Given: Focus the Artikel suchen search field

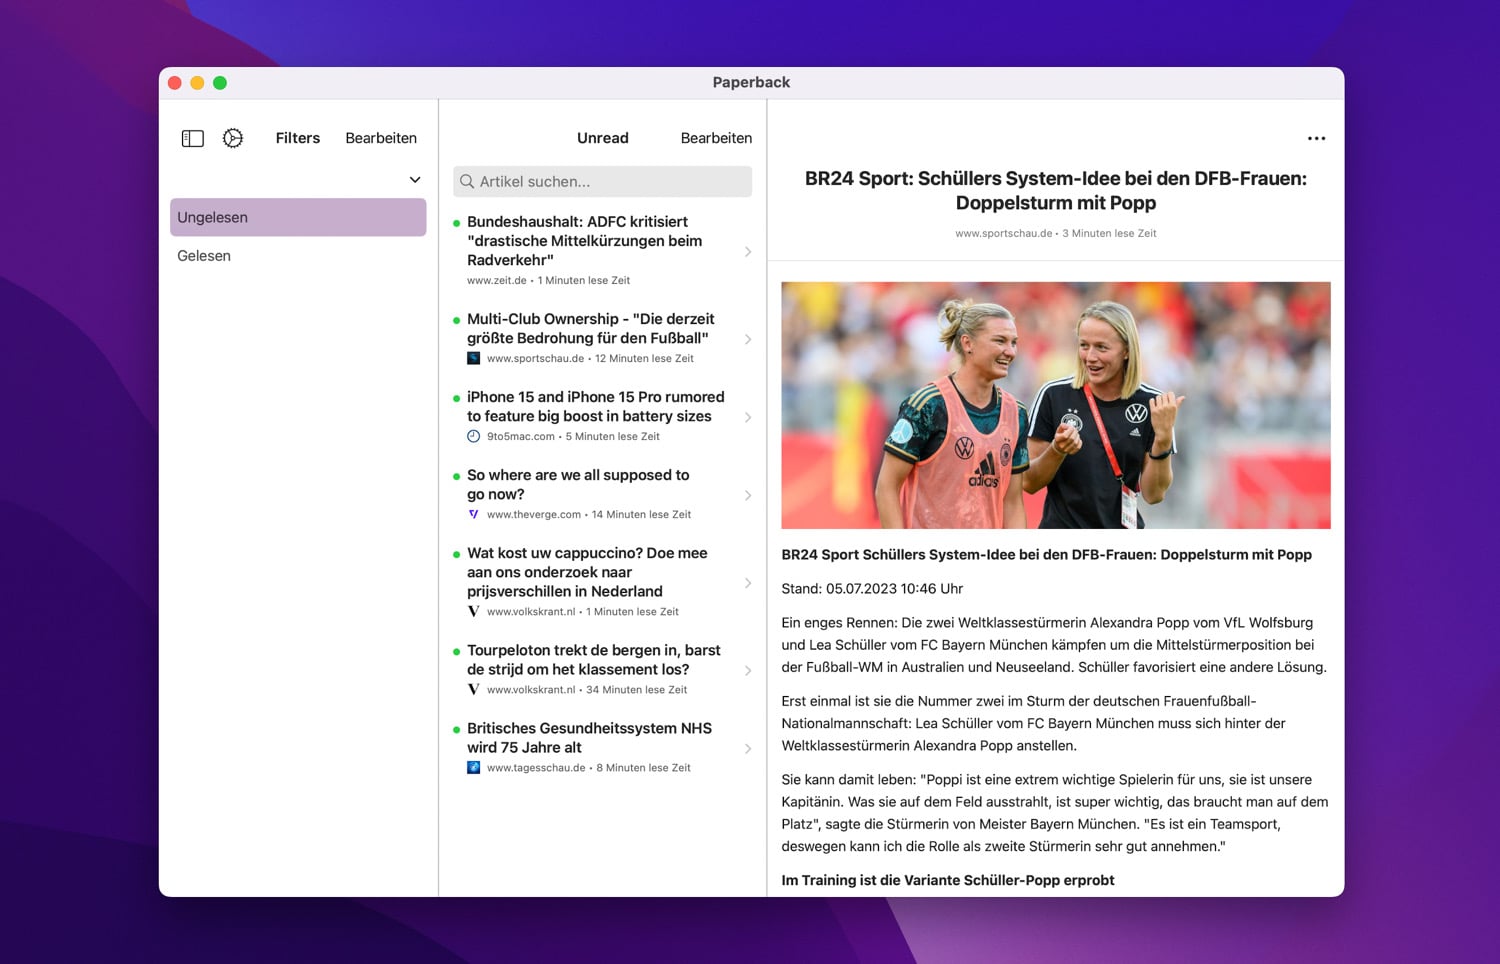Looking at the screenshot, I should tap(610, 182).
